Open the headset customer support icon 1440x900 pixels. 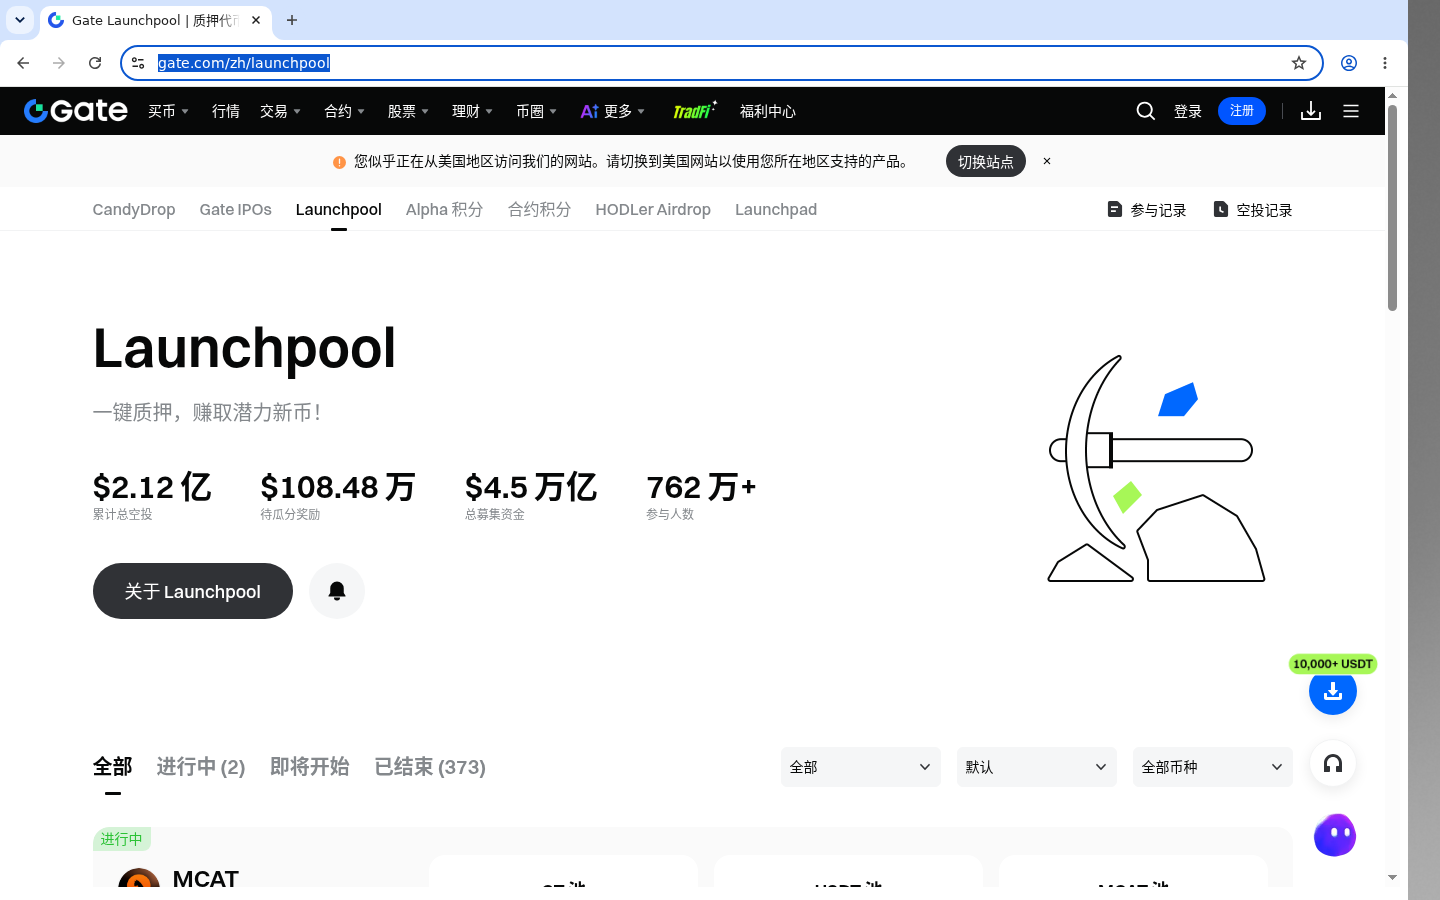[x=1333, y=764]
